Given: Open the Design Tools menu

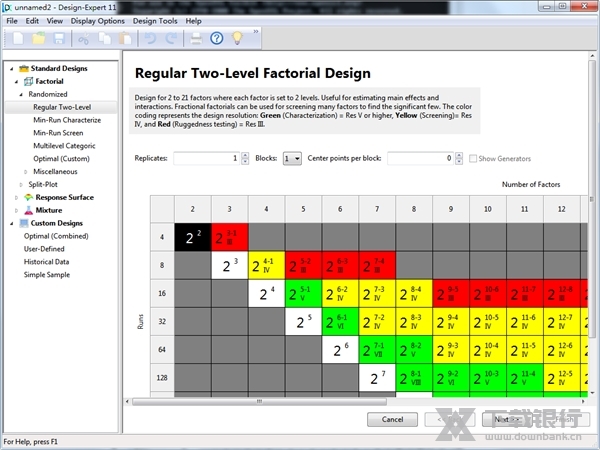Looking at the screenshot, I should [155, 21].
